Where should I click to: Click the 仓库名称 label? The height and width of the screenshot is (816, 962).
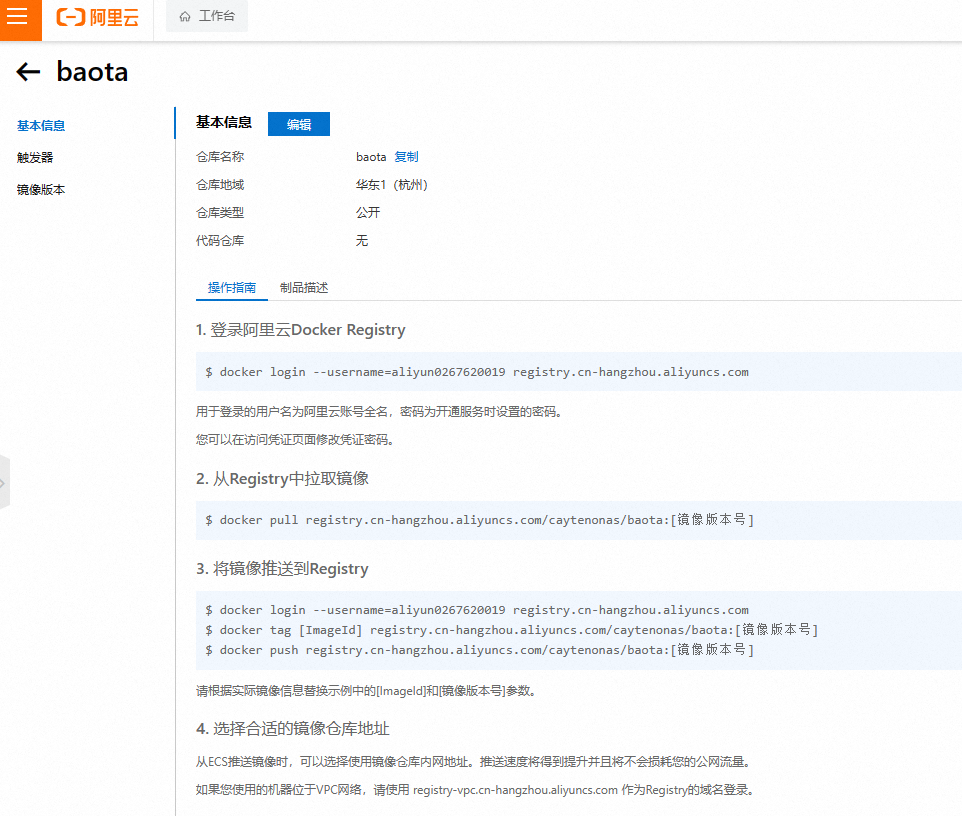click(x=220, y=157)
